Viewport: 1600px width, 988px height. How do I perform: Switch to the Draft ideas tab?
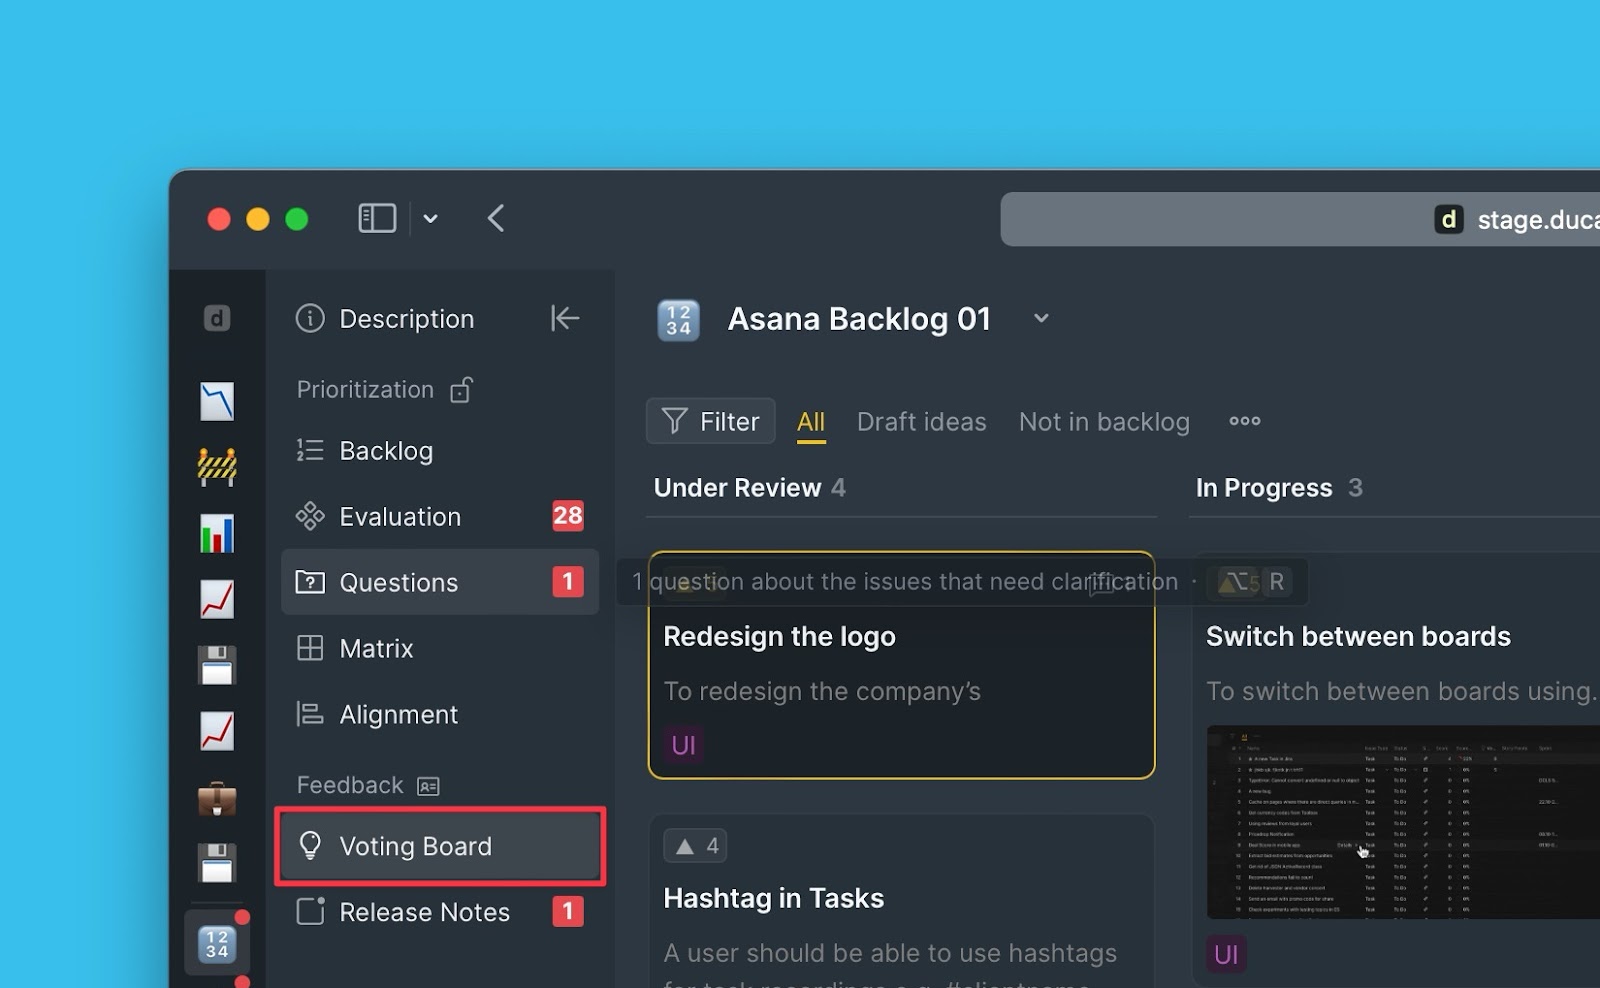point(921,422)
